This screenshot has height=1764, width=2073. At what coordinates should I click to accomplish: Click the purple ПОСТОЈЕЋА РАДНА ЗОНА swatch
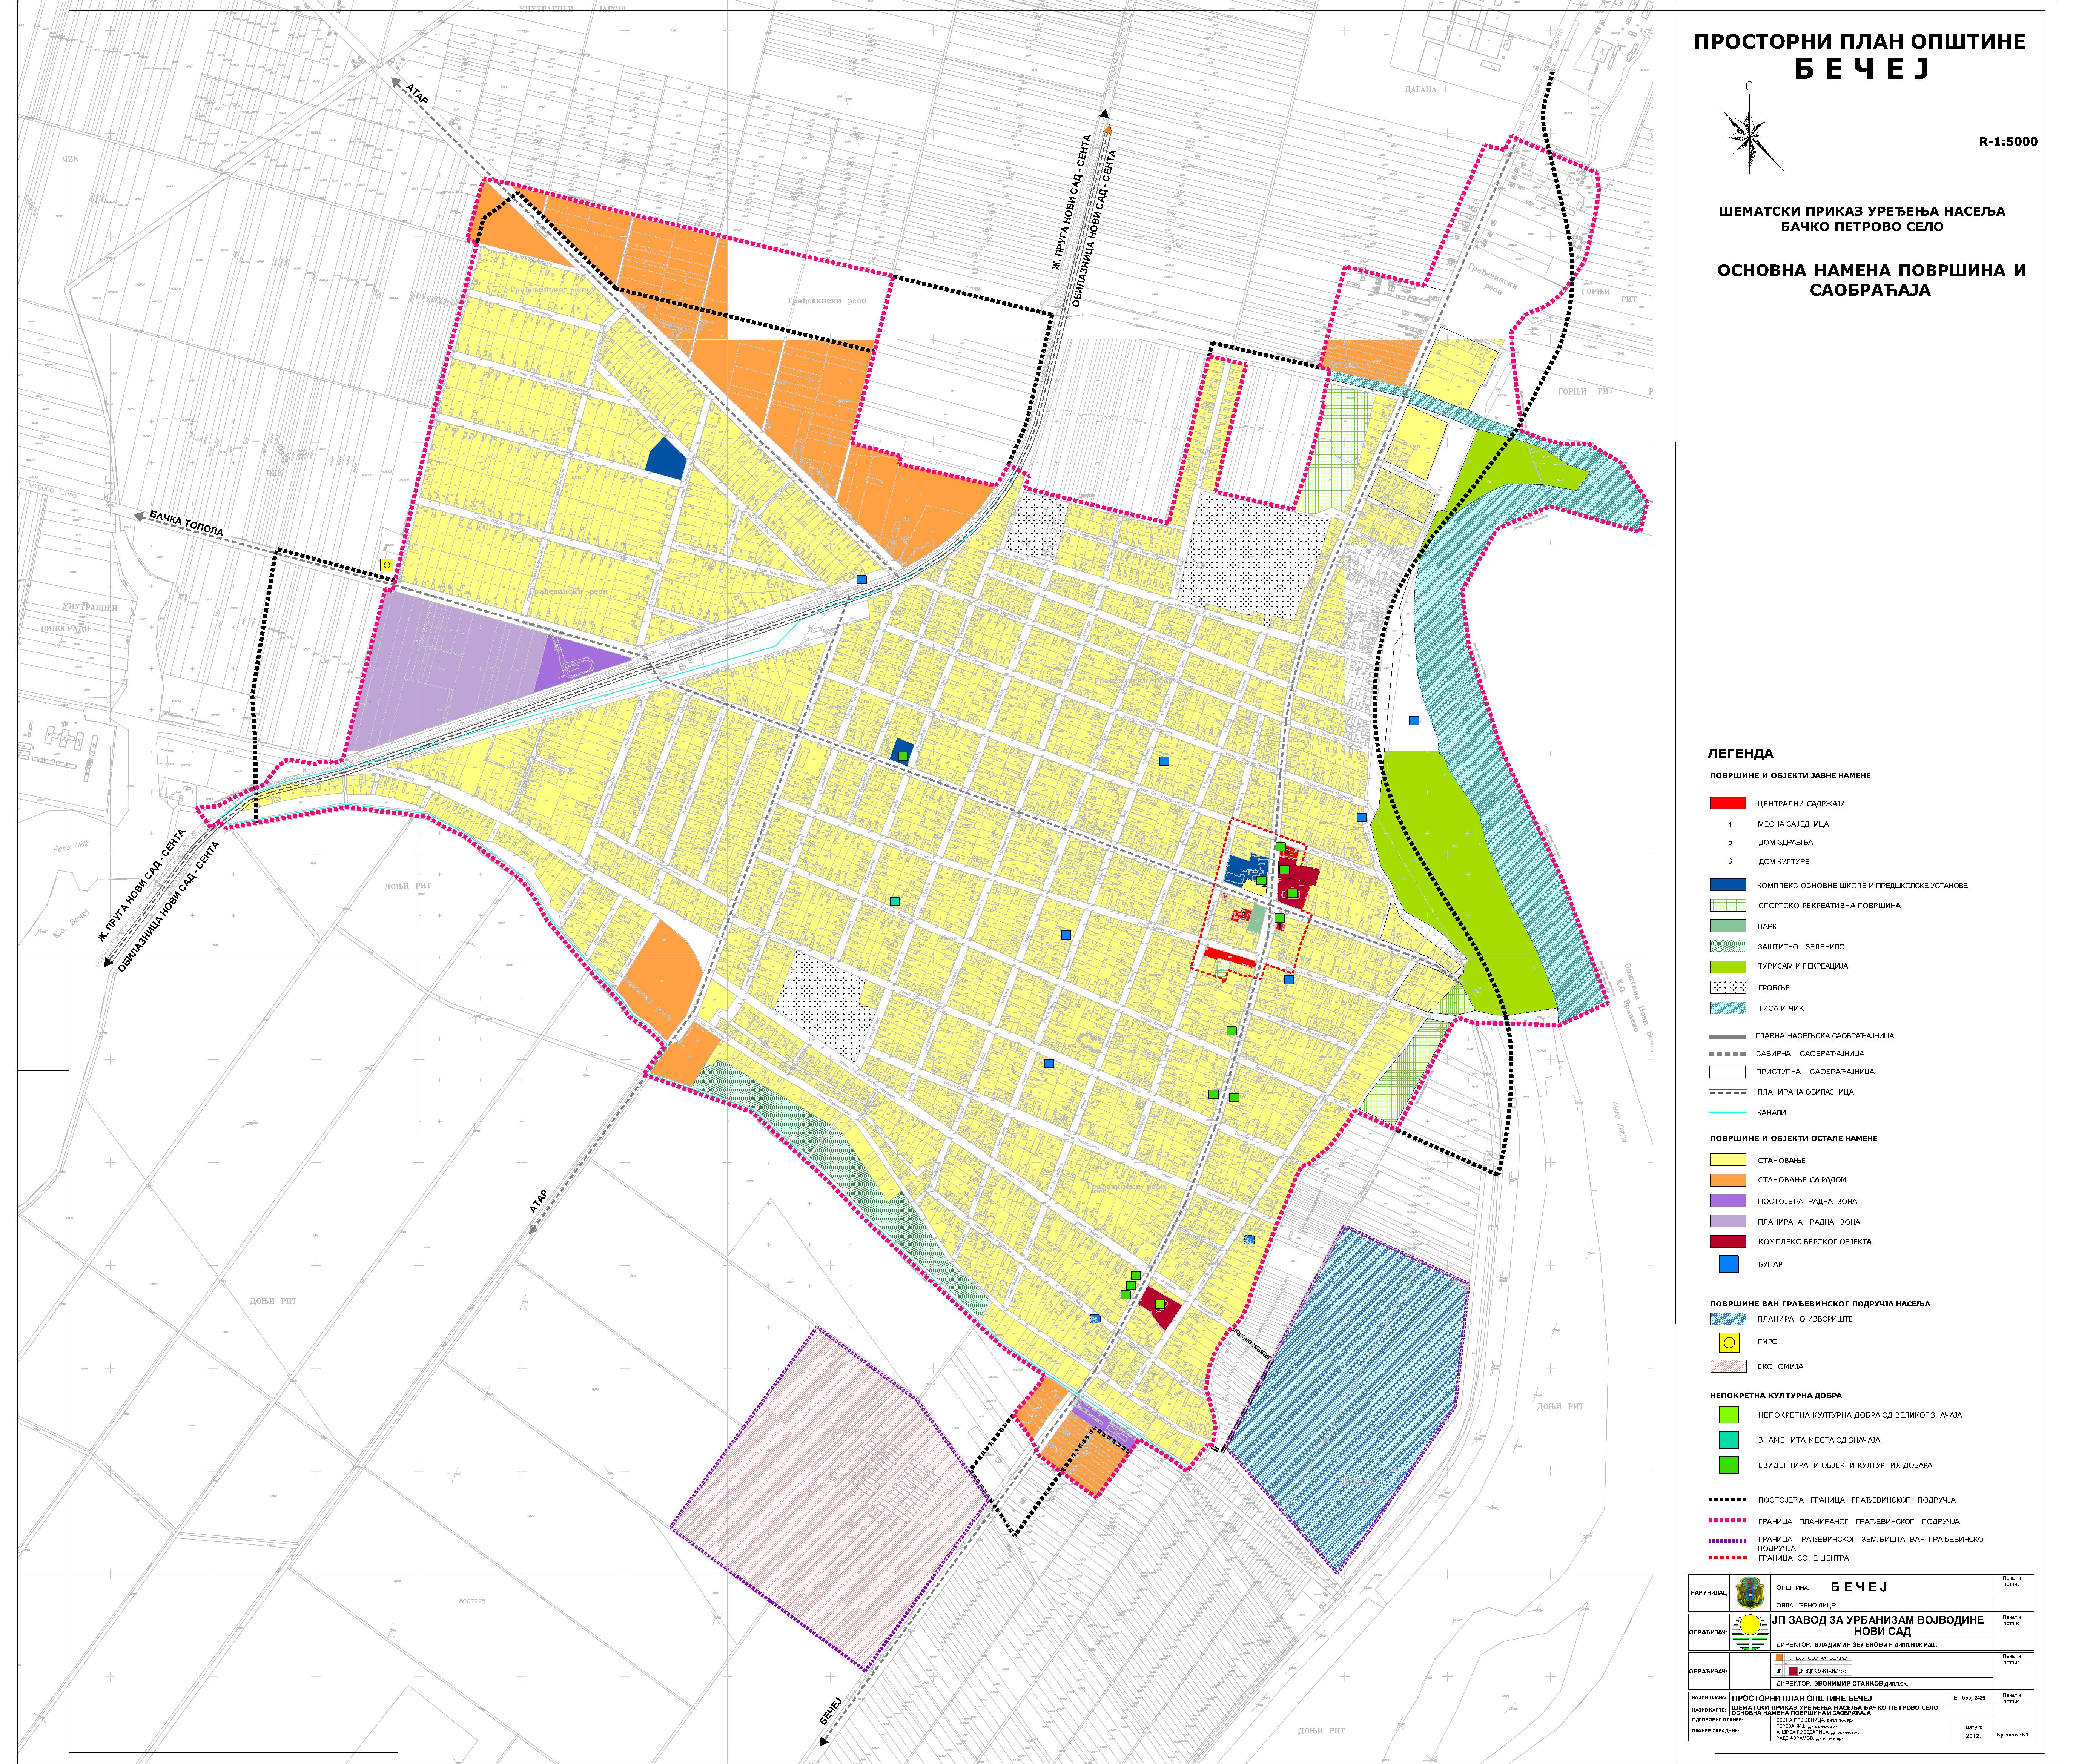point(1727,1201)
